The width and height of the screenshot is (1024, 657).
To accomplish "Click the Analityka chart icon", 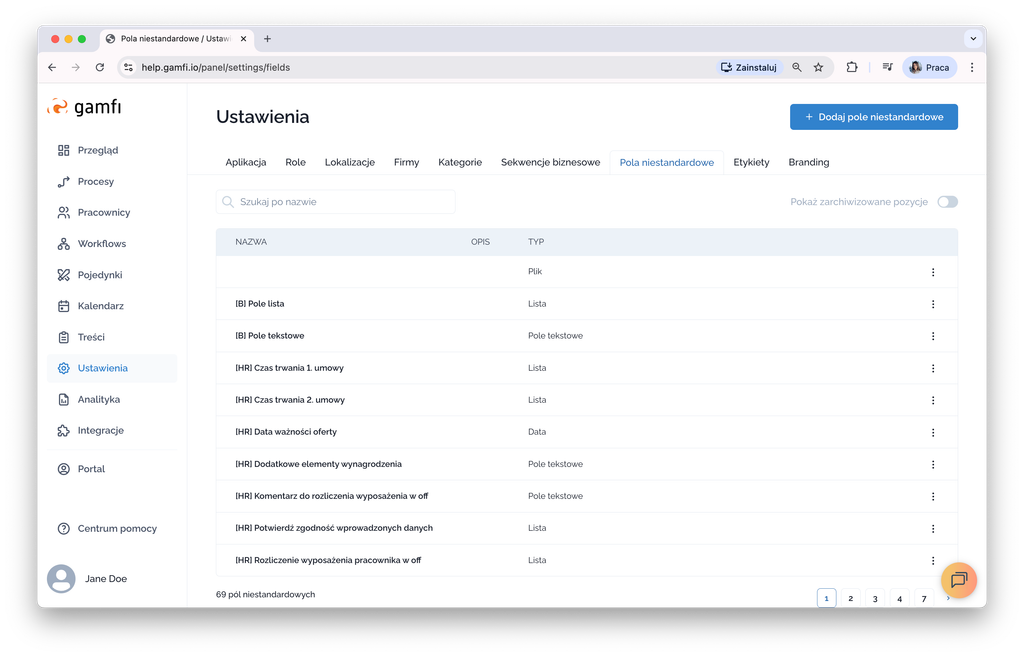I will pos(64,399).
